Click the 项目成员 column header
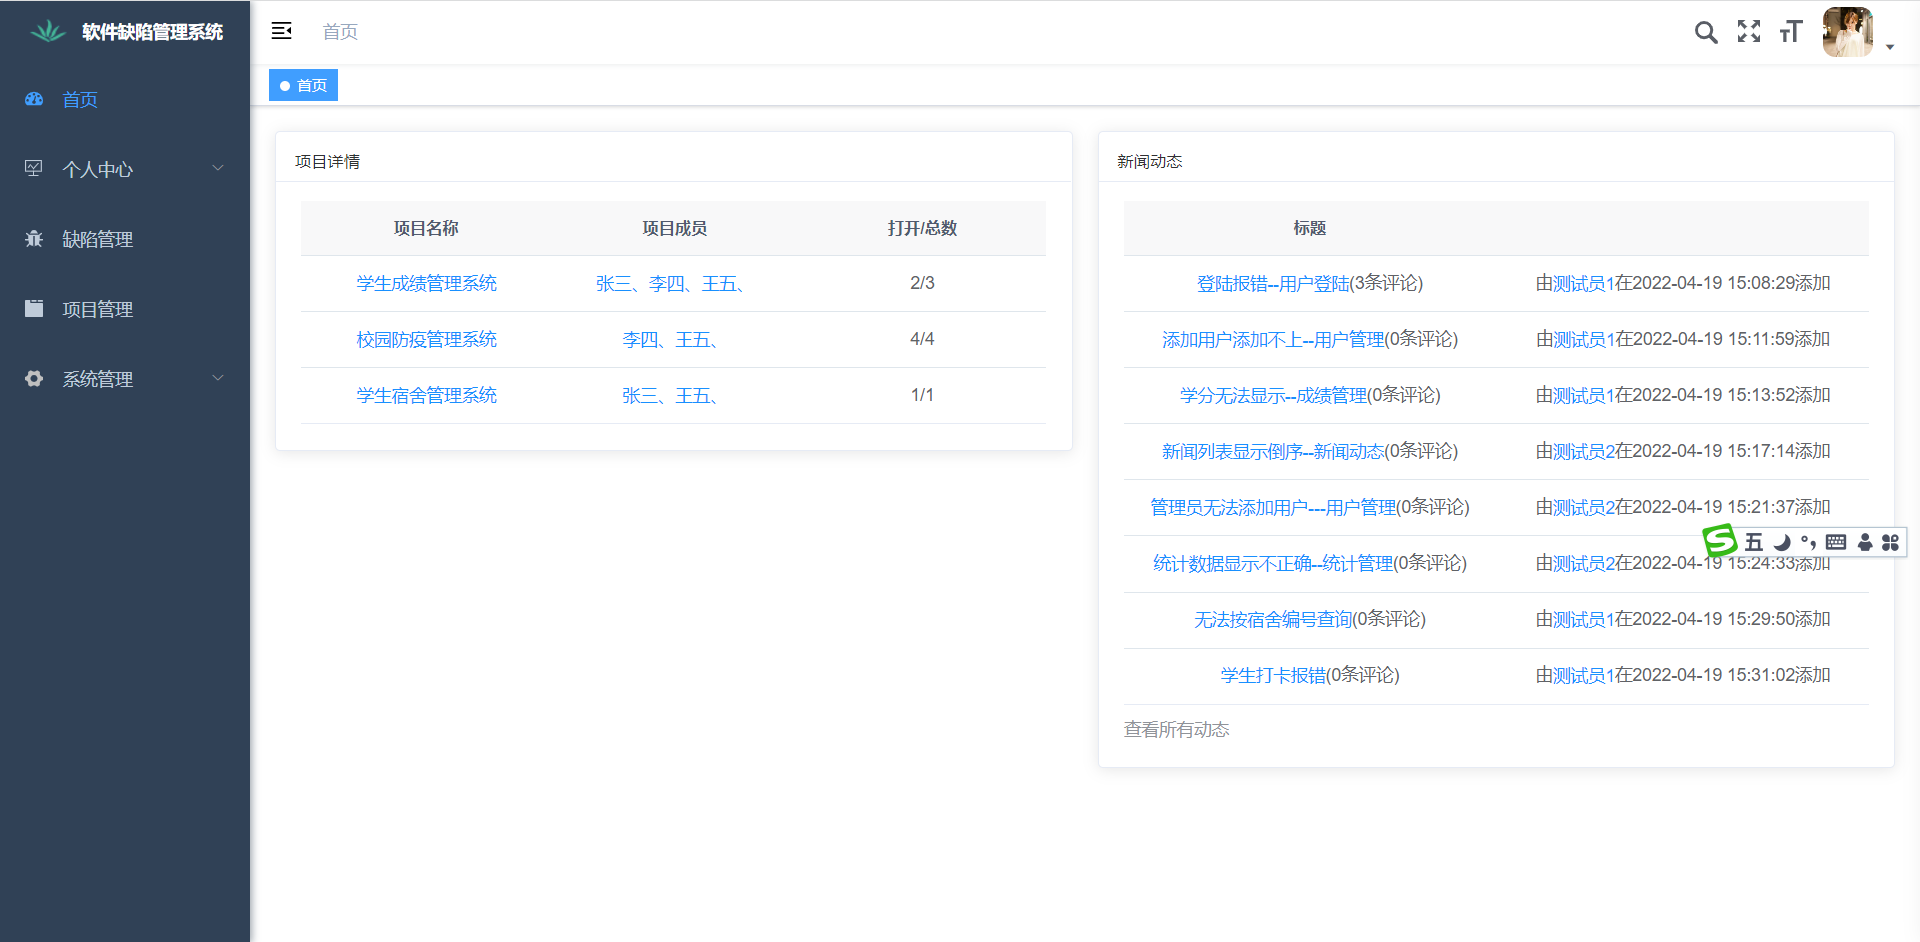1920x942 pixels. (x=674, y=228)
